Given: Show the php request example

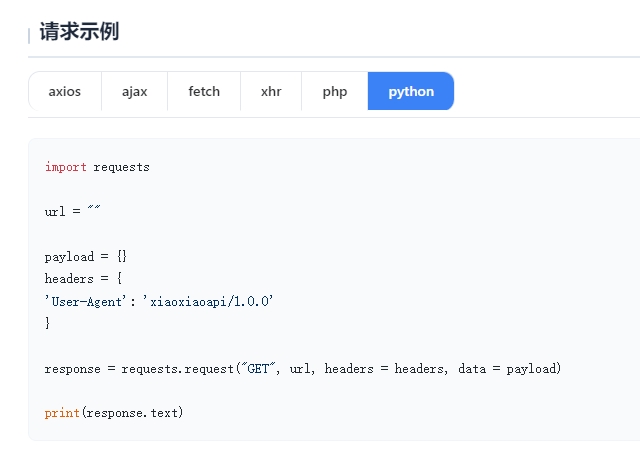Looking at the screenshot, I should [335, 91].
